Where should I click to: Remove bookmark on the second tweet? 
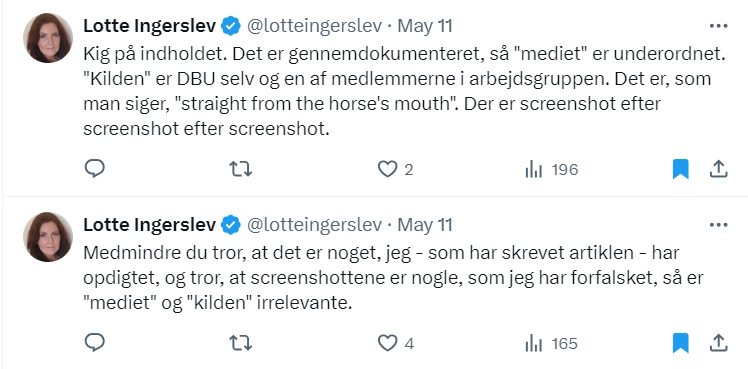(681, 343)
